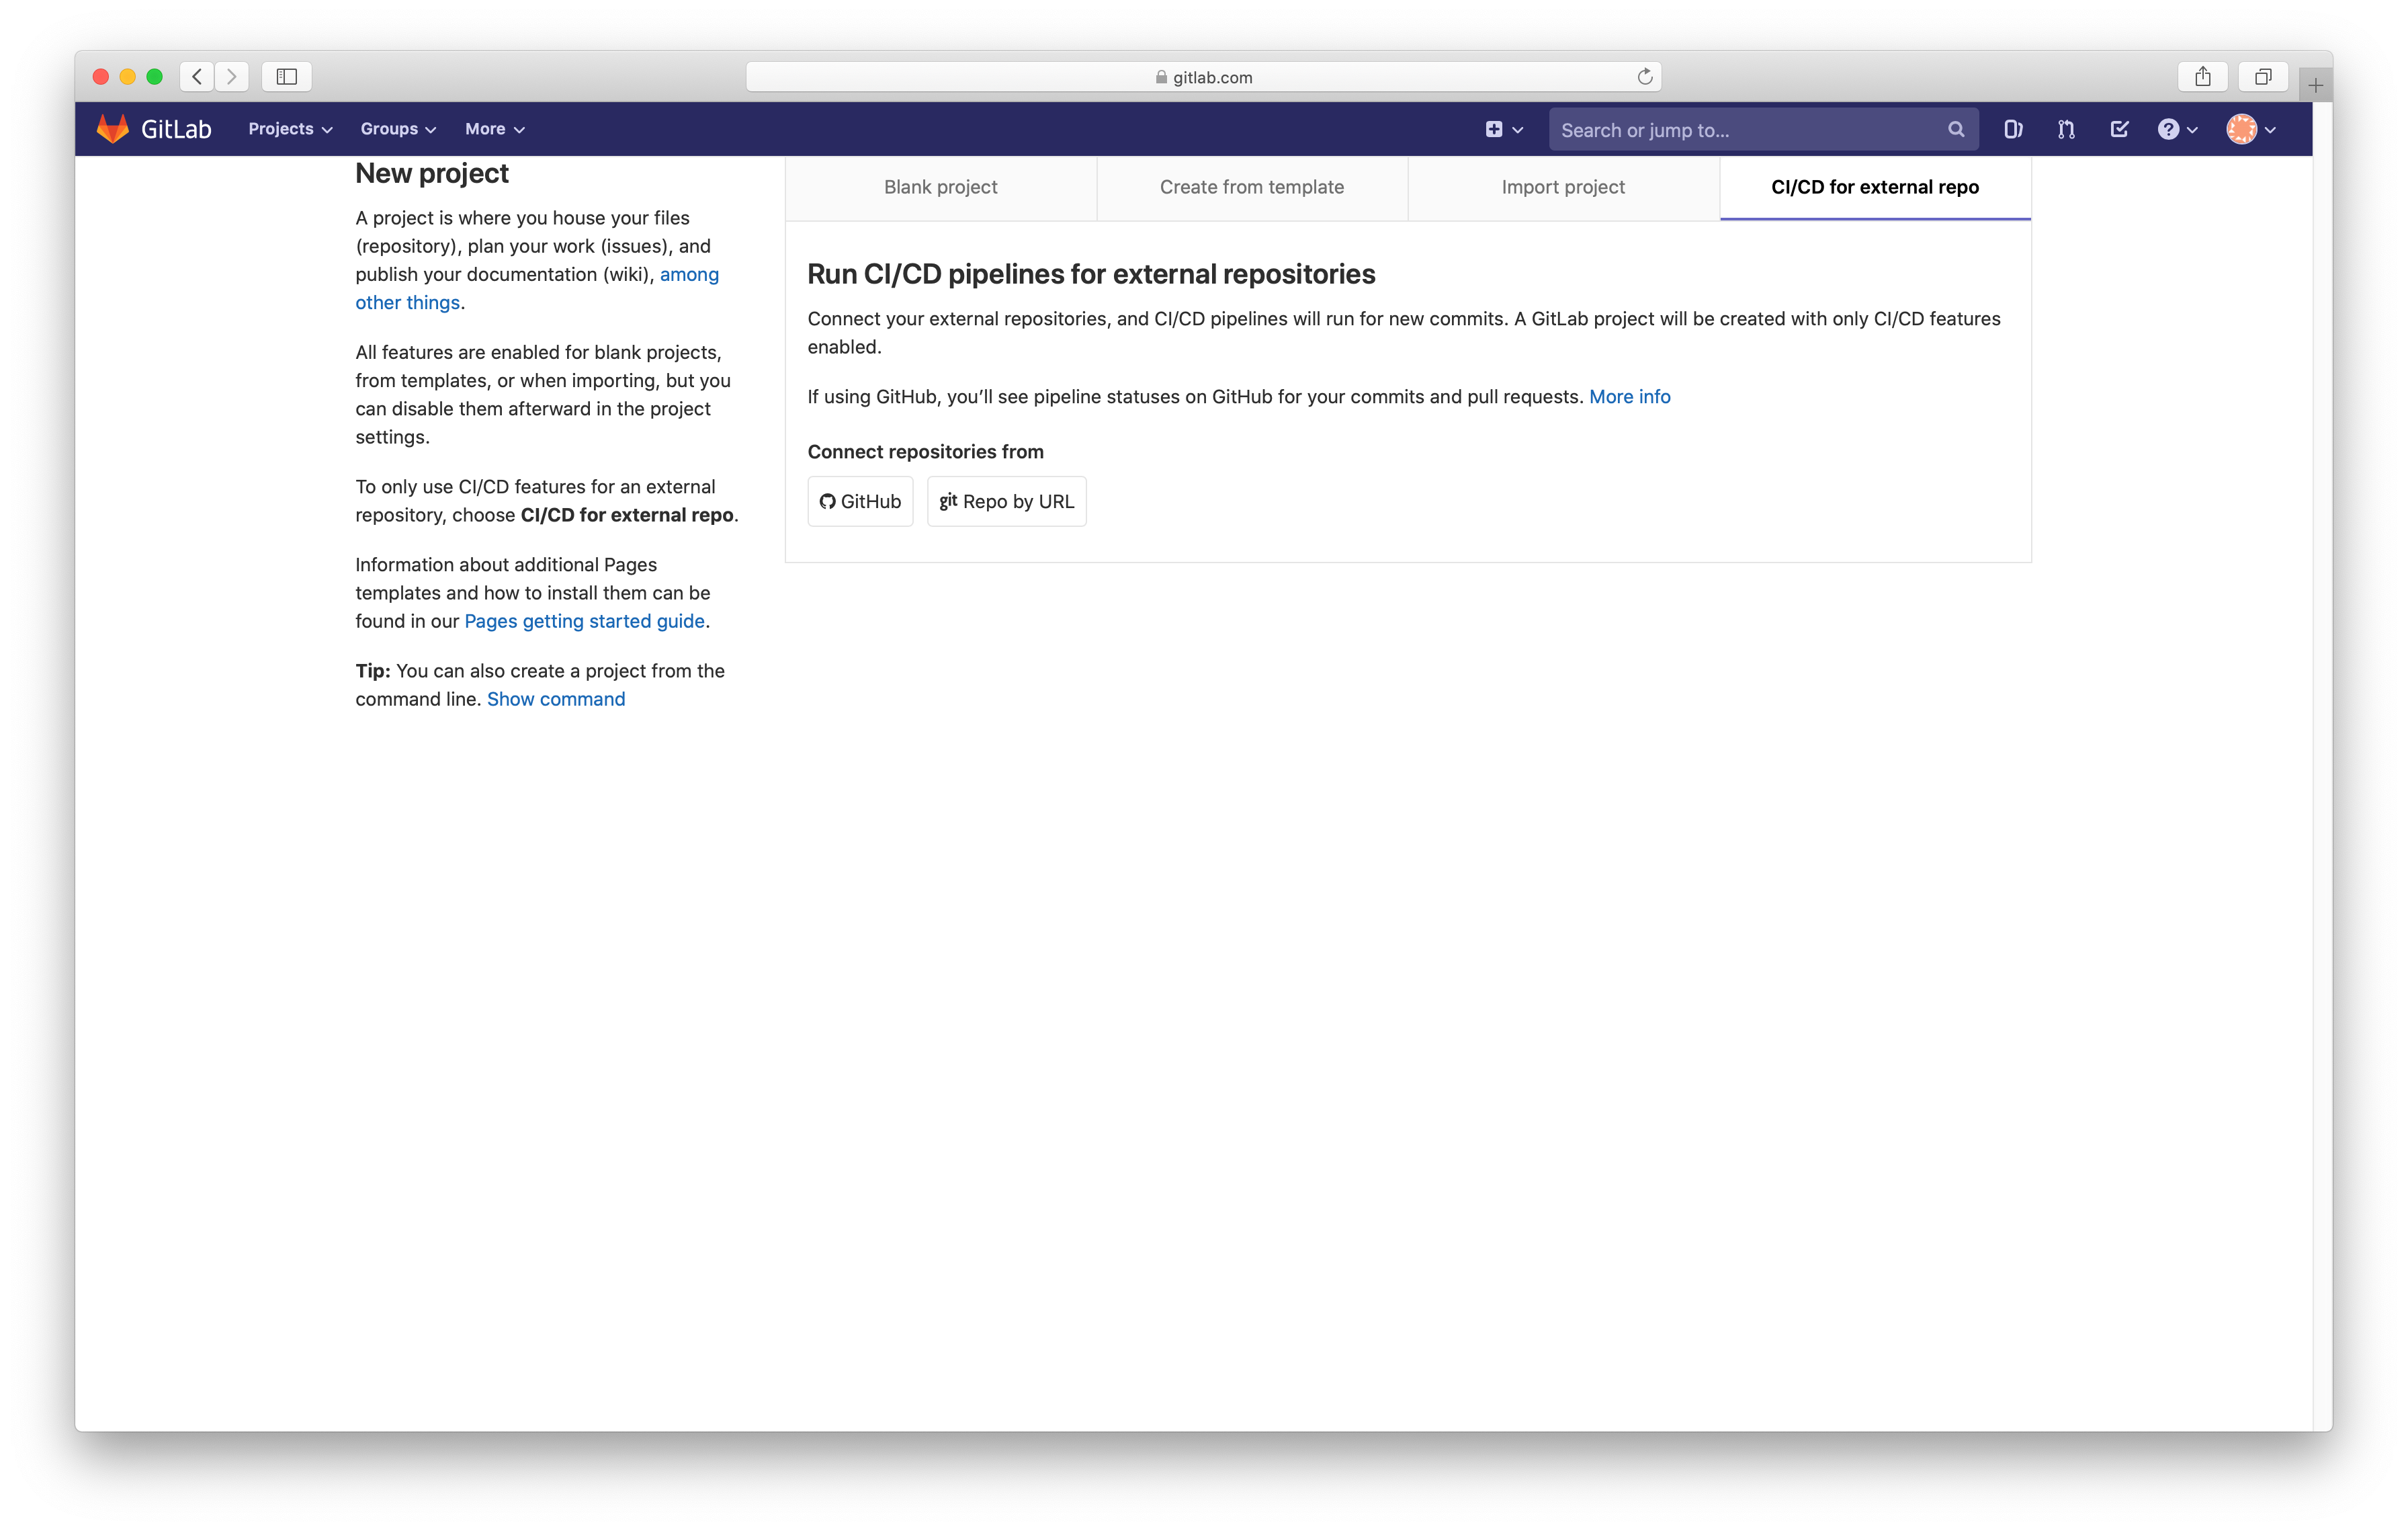Switch to the Blank project tab
Screen dimensions: 2408x1531
point(940,187)
